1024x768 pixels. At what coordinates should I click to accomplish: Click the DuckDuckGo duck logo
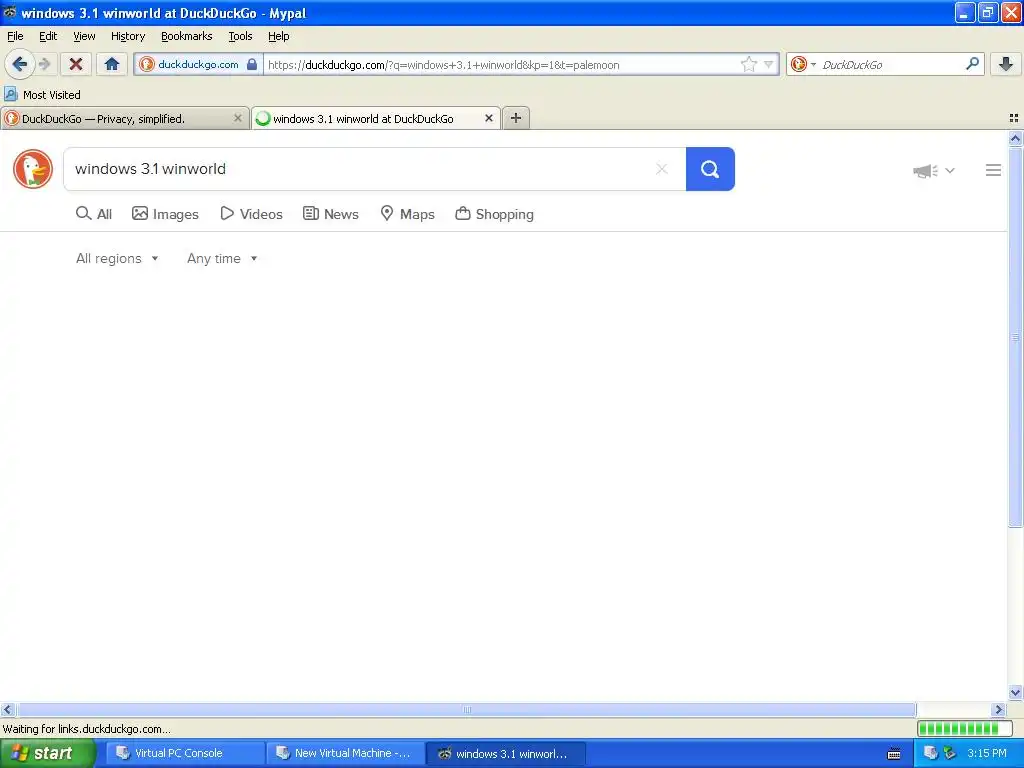33,169
